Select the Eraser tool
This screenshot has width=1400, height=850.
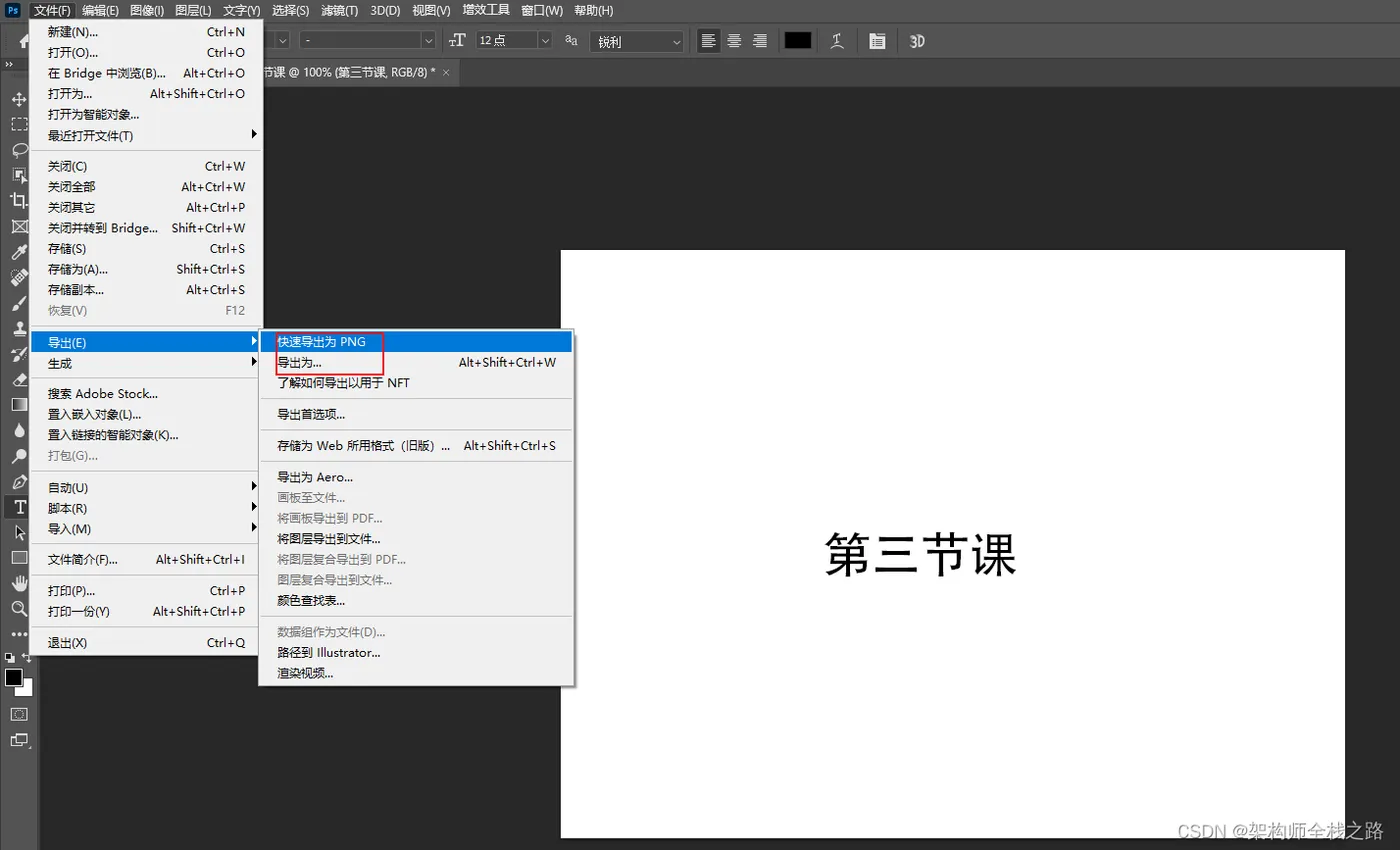click(19, 380)
